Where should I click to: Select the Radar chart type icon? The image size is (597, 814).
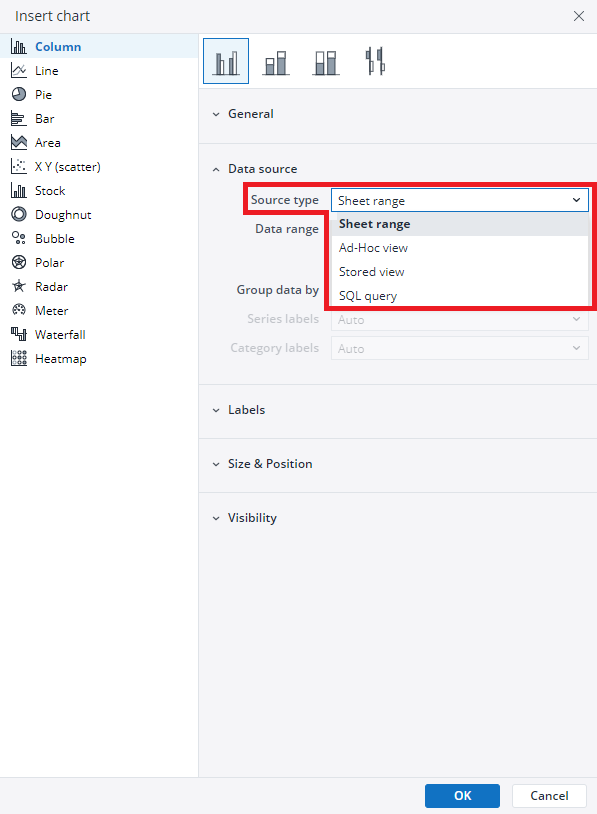(19, 286)
